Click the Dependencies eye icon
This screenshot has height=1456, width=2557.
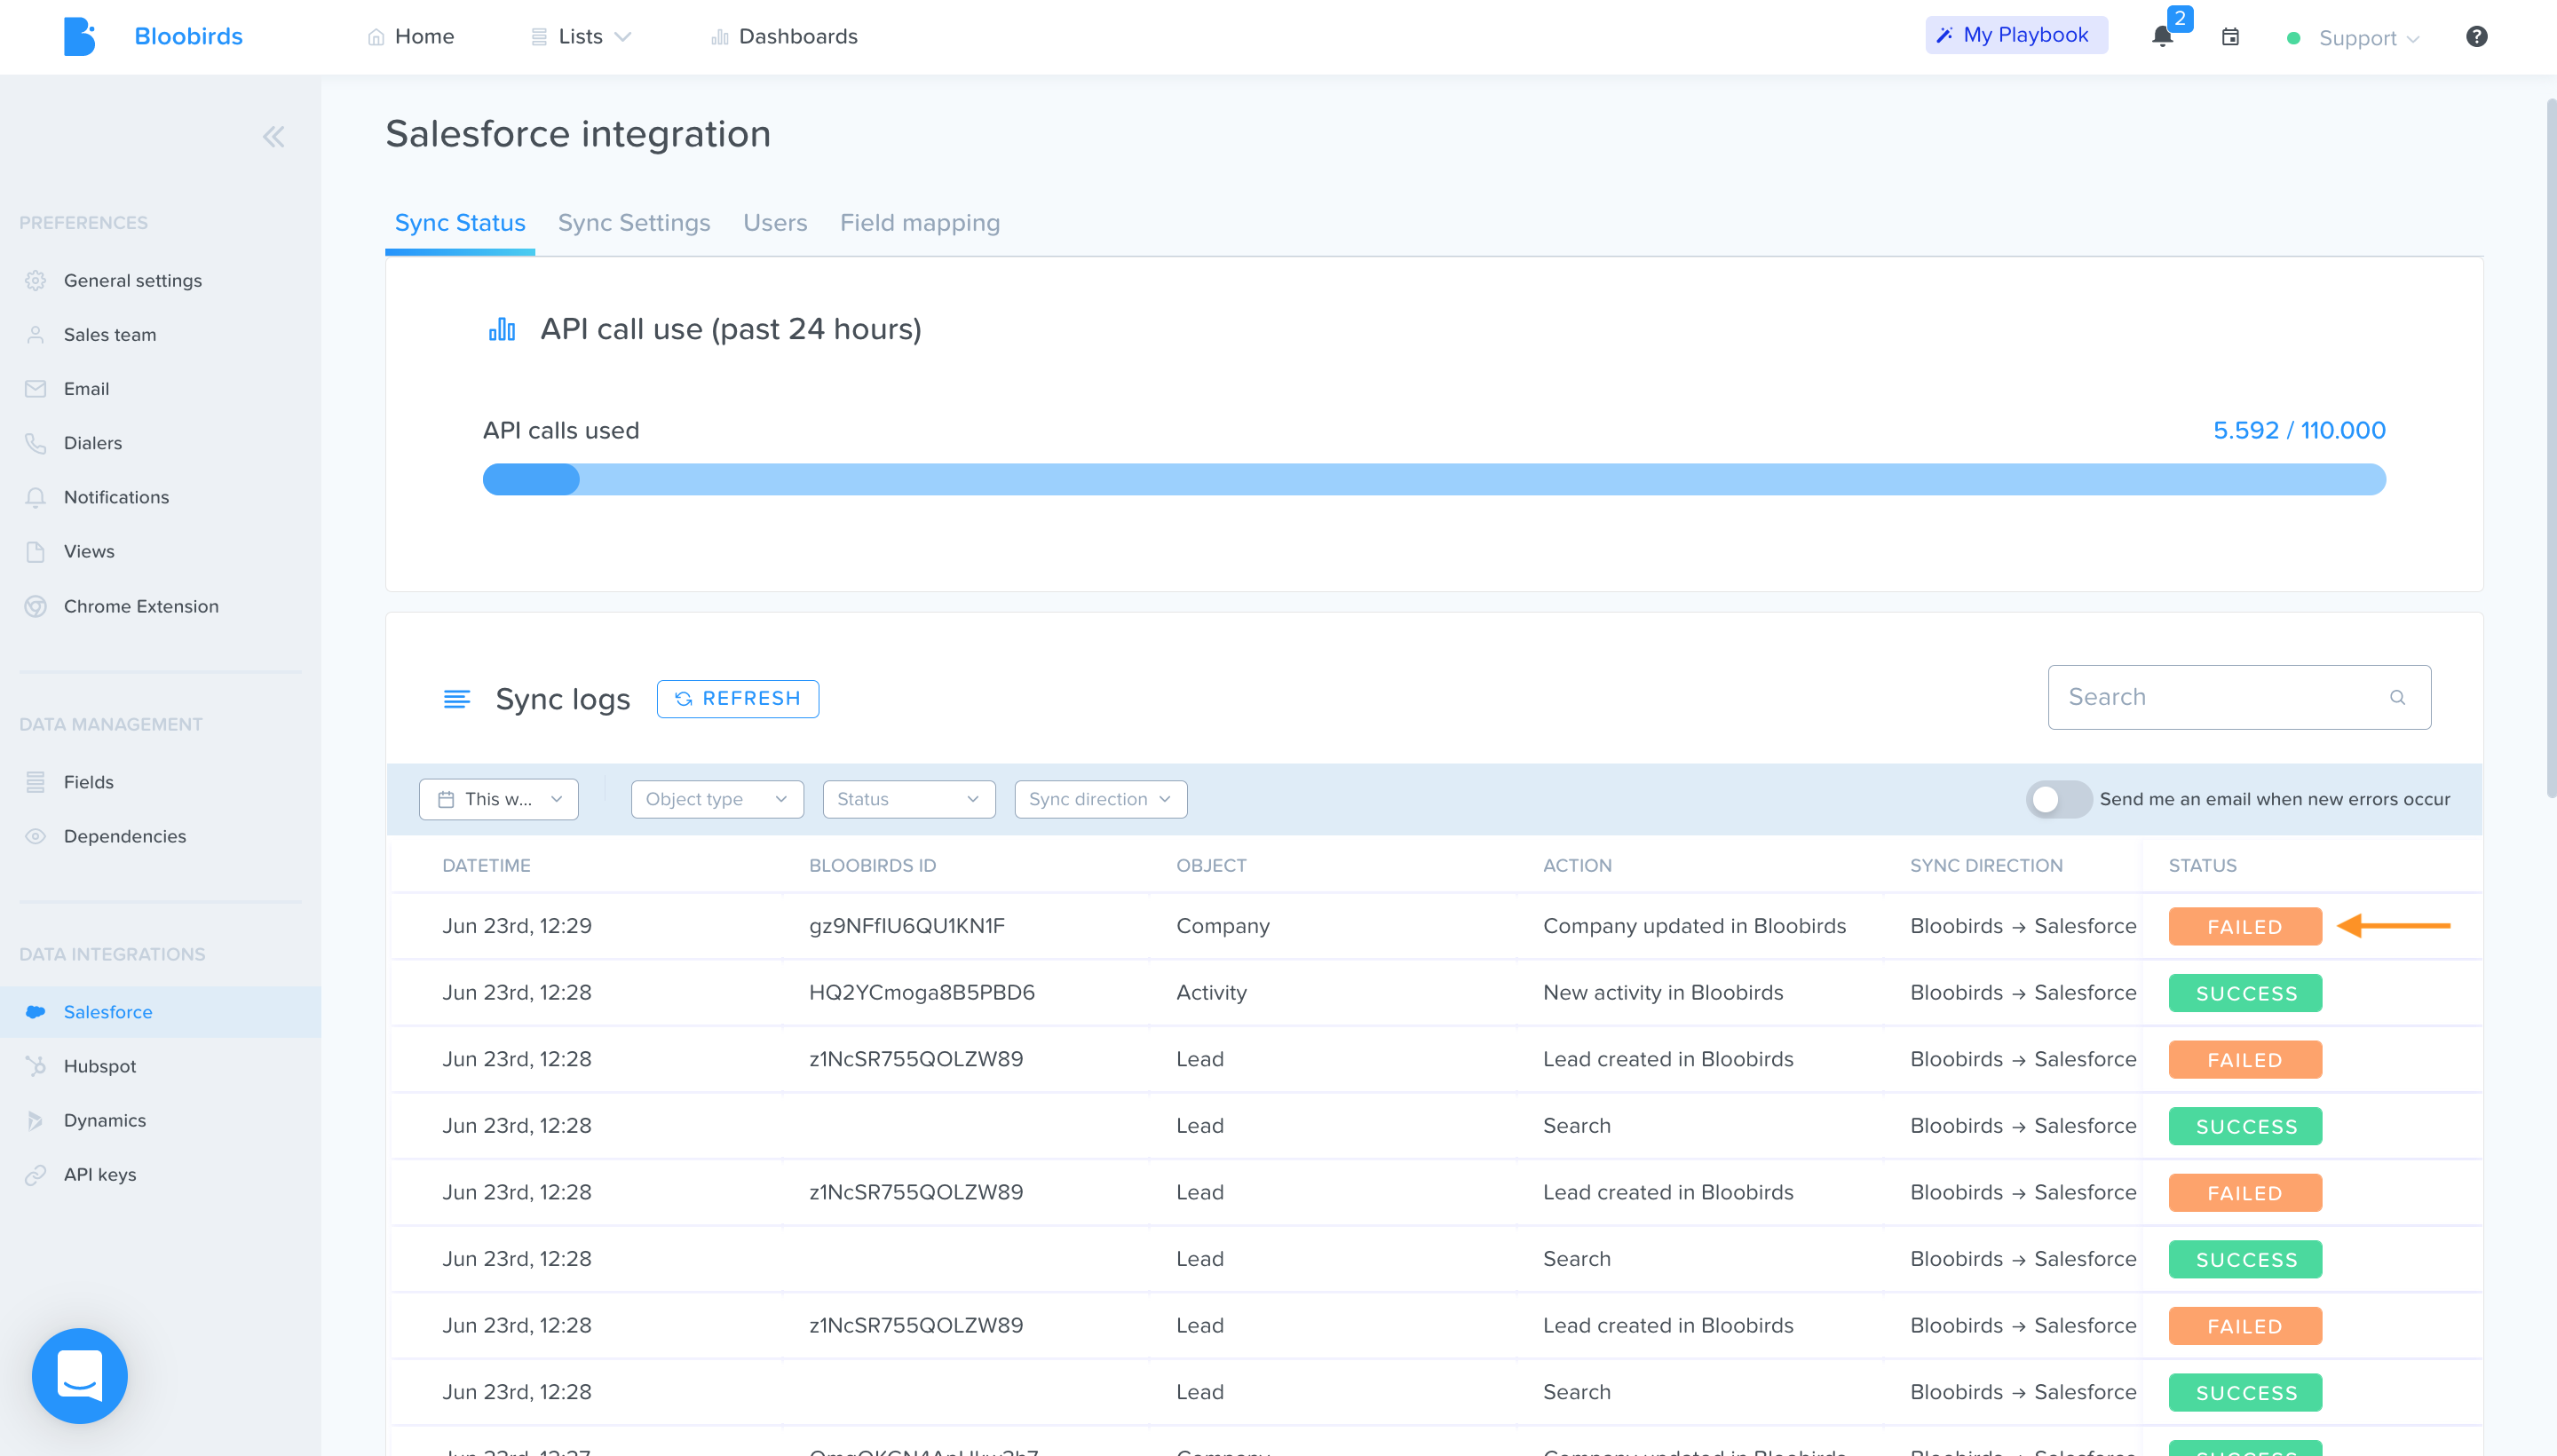[x=36, y=836]
